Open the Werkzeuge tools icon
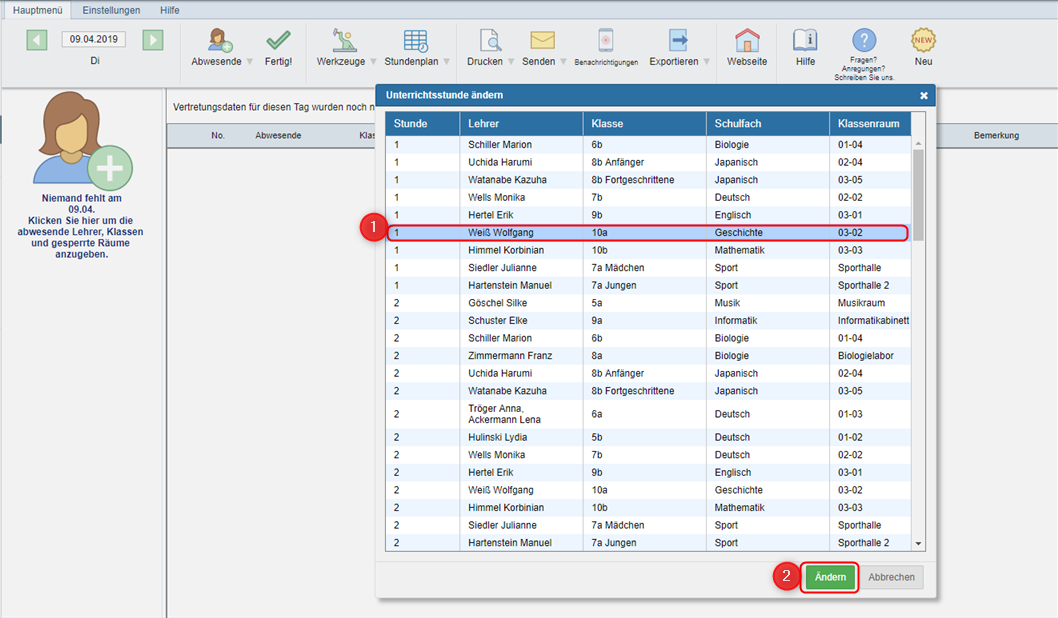 344,40
